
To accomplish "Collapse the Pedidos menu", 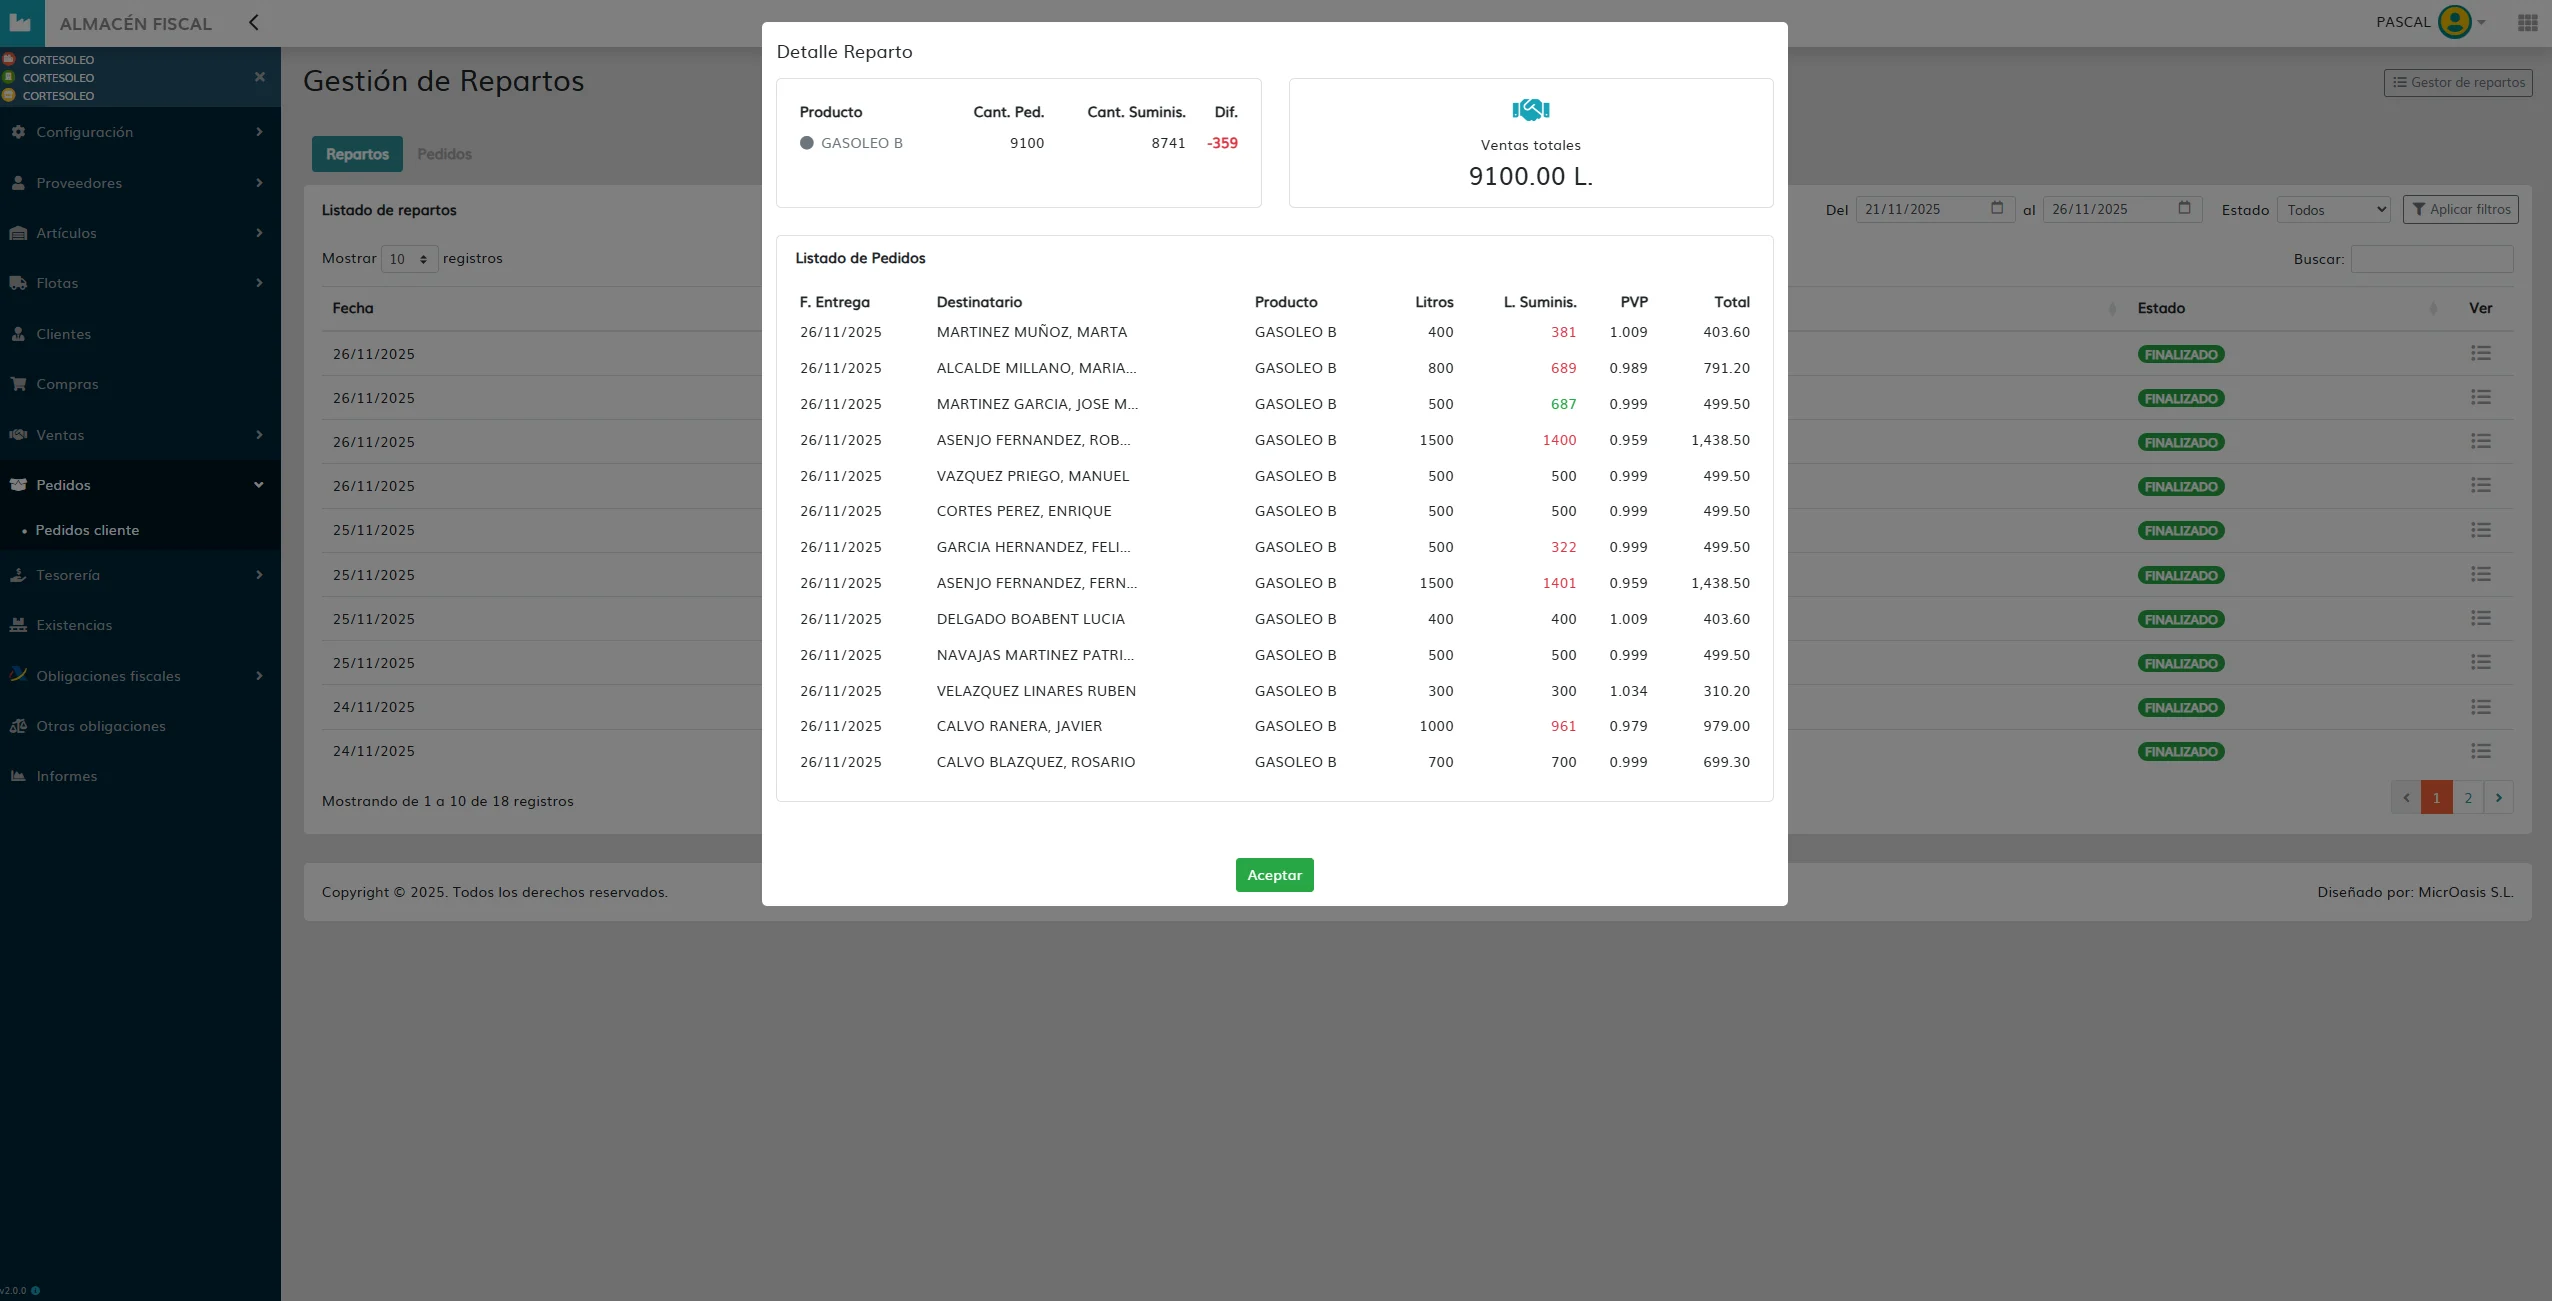I will click(x=140, y=485).
